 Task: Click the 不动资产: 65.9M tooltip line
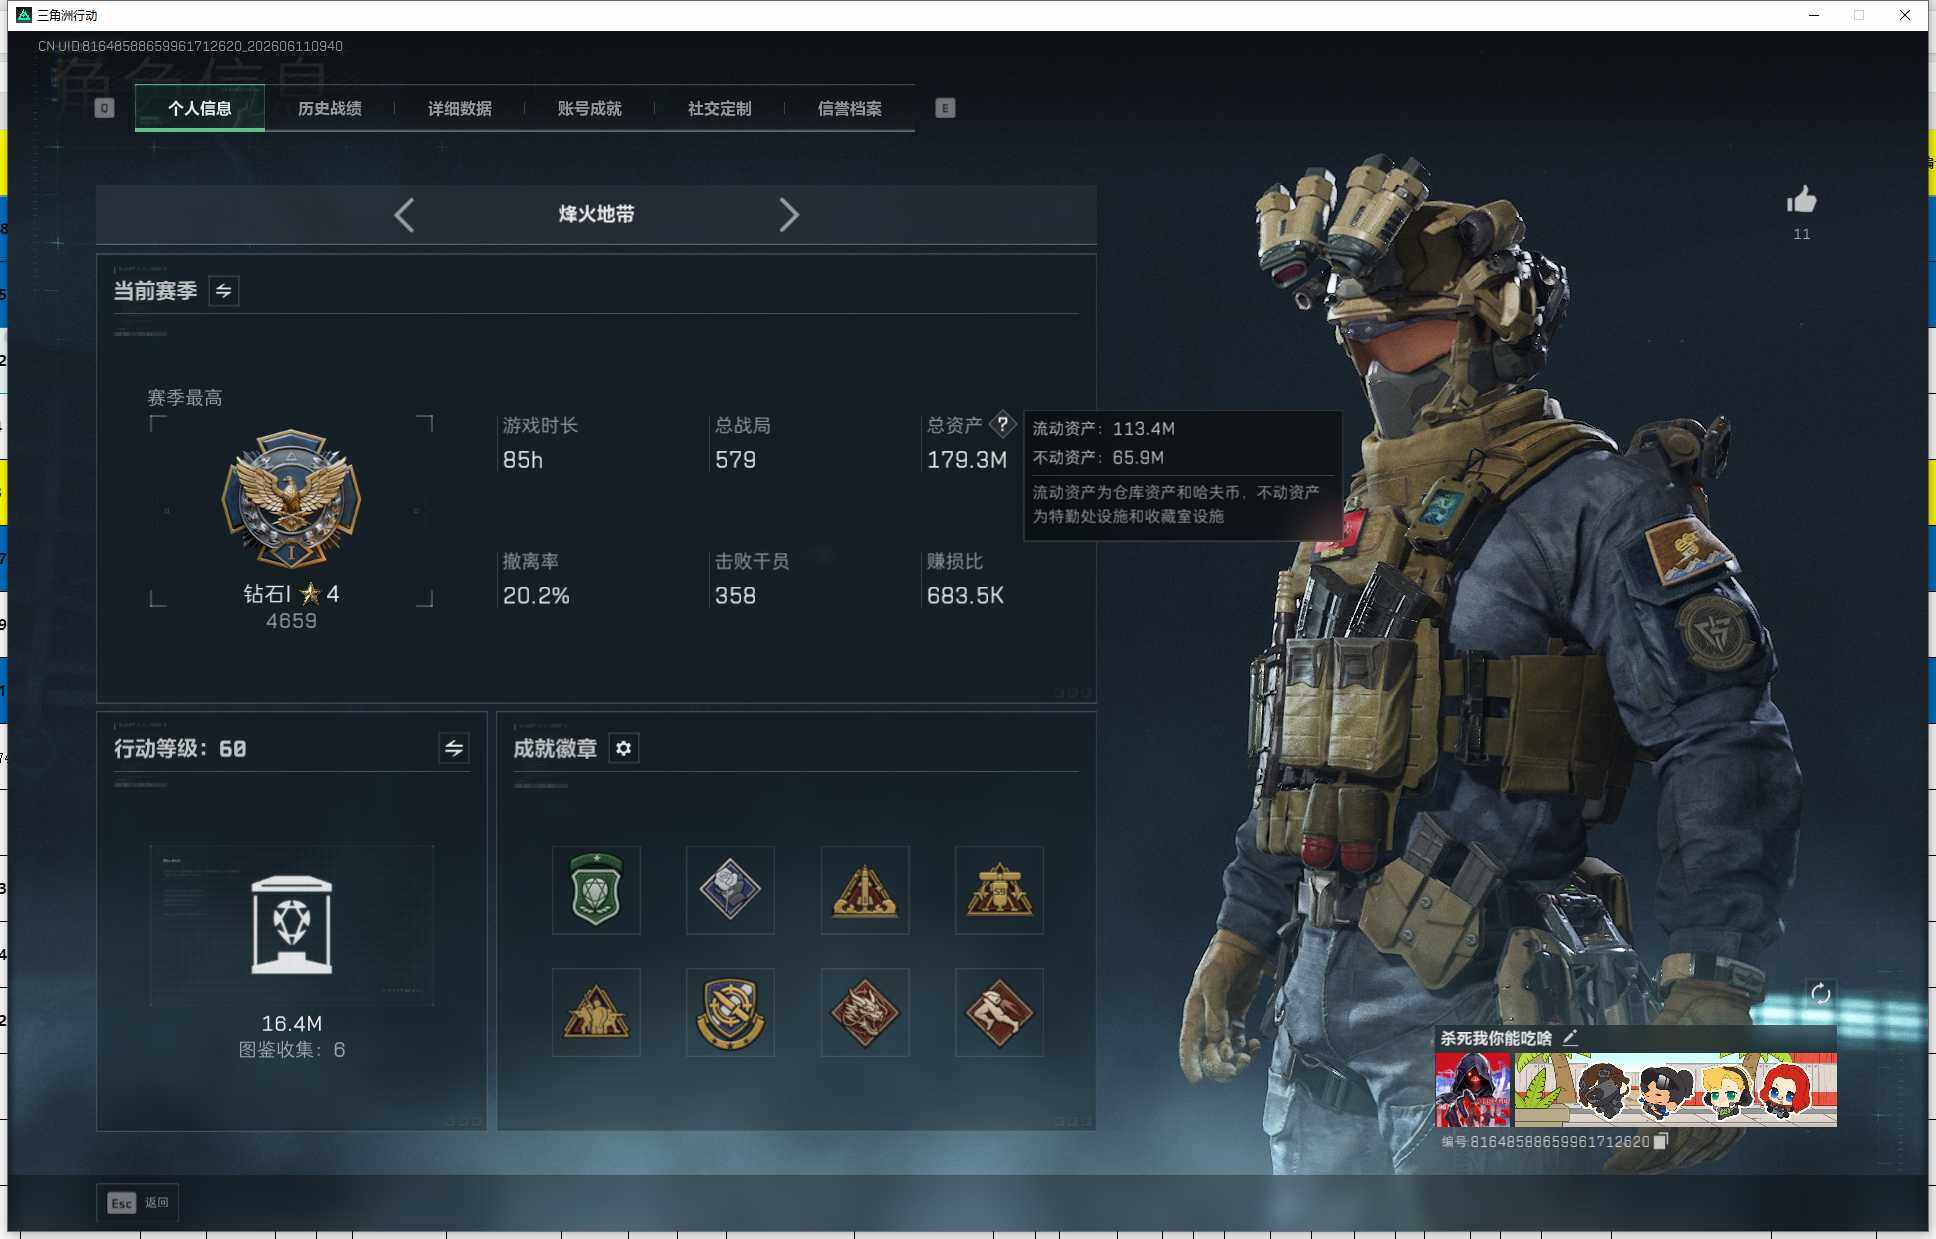(x=1097, y=457)
